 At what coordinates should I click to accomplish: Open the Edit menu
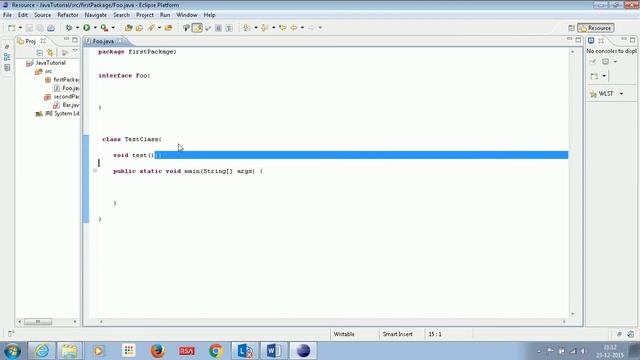22,15
